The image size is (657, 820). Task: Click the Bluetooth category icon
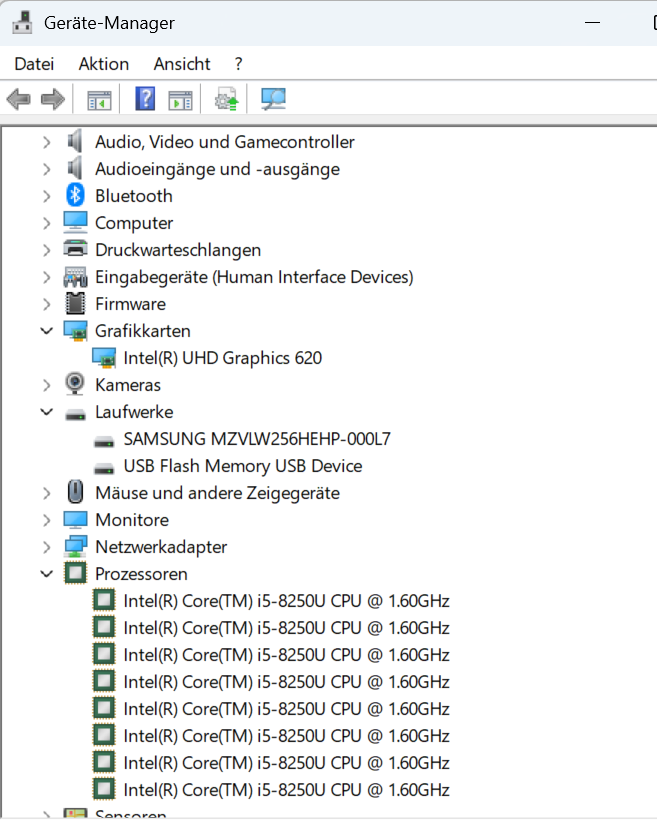(75, 196)
